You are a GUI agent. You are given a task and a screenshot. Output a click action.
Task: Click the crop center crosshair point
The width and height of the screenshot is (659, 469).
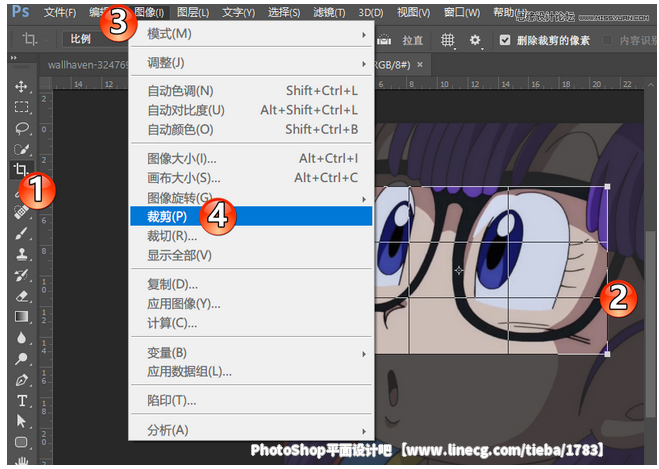coord(459,270)
